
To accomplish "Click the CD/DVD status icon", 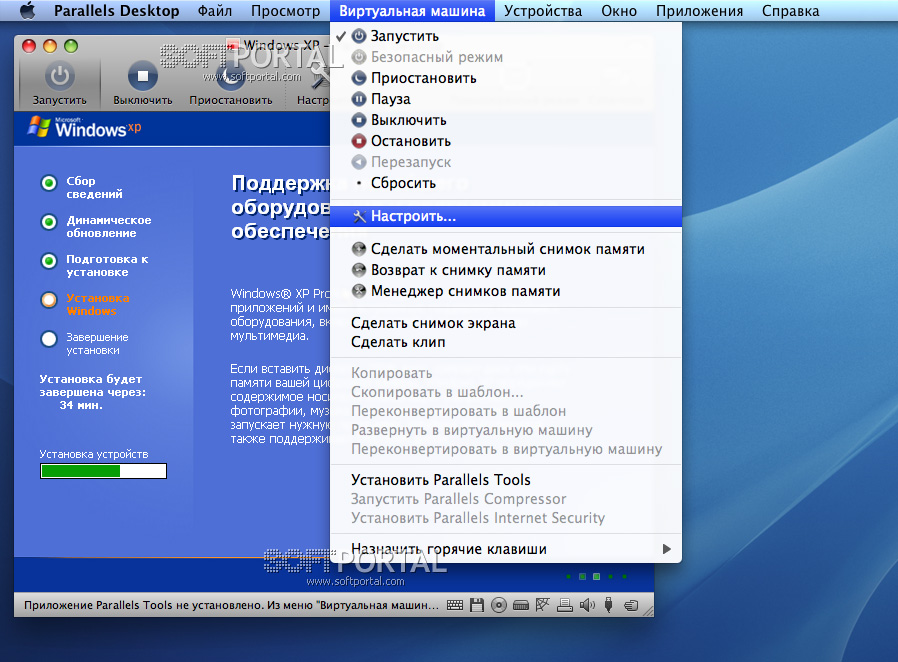I will pos(499,605).
